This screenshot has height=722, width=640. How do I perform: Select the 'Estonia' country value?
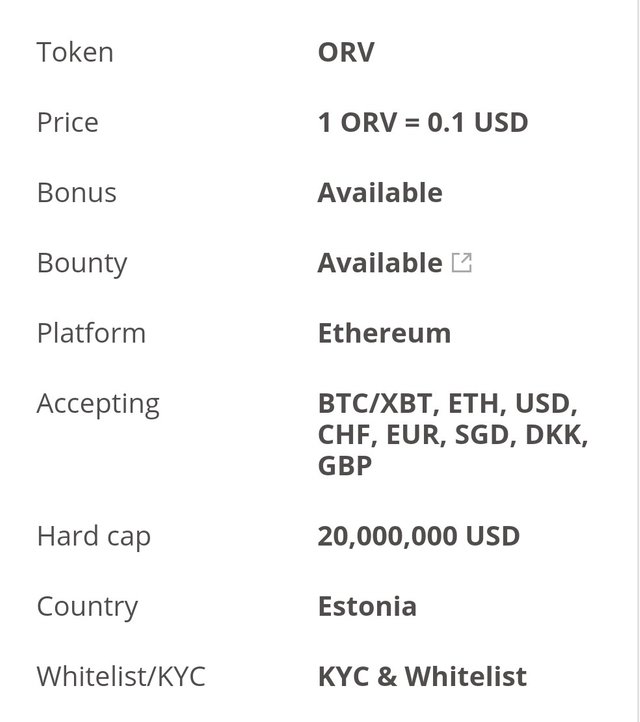pos(367,606)
